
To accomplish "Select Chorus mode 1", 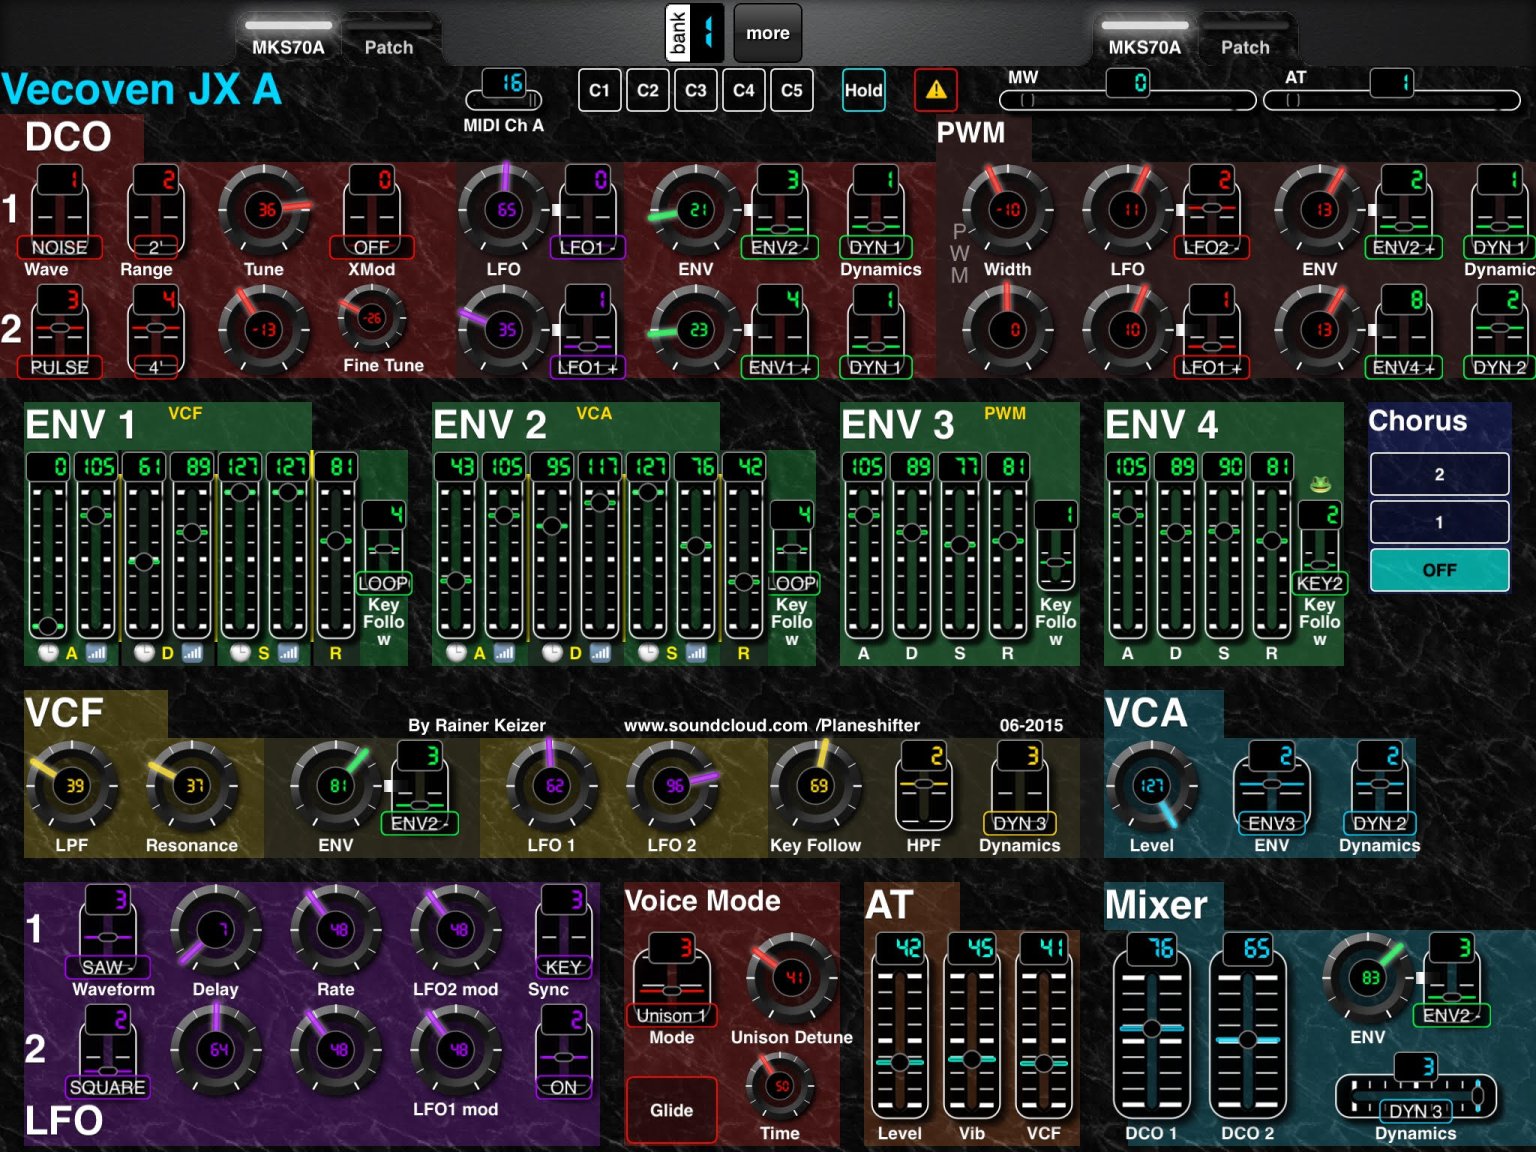I will coord(1439,522).
